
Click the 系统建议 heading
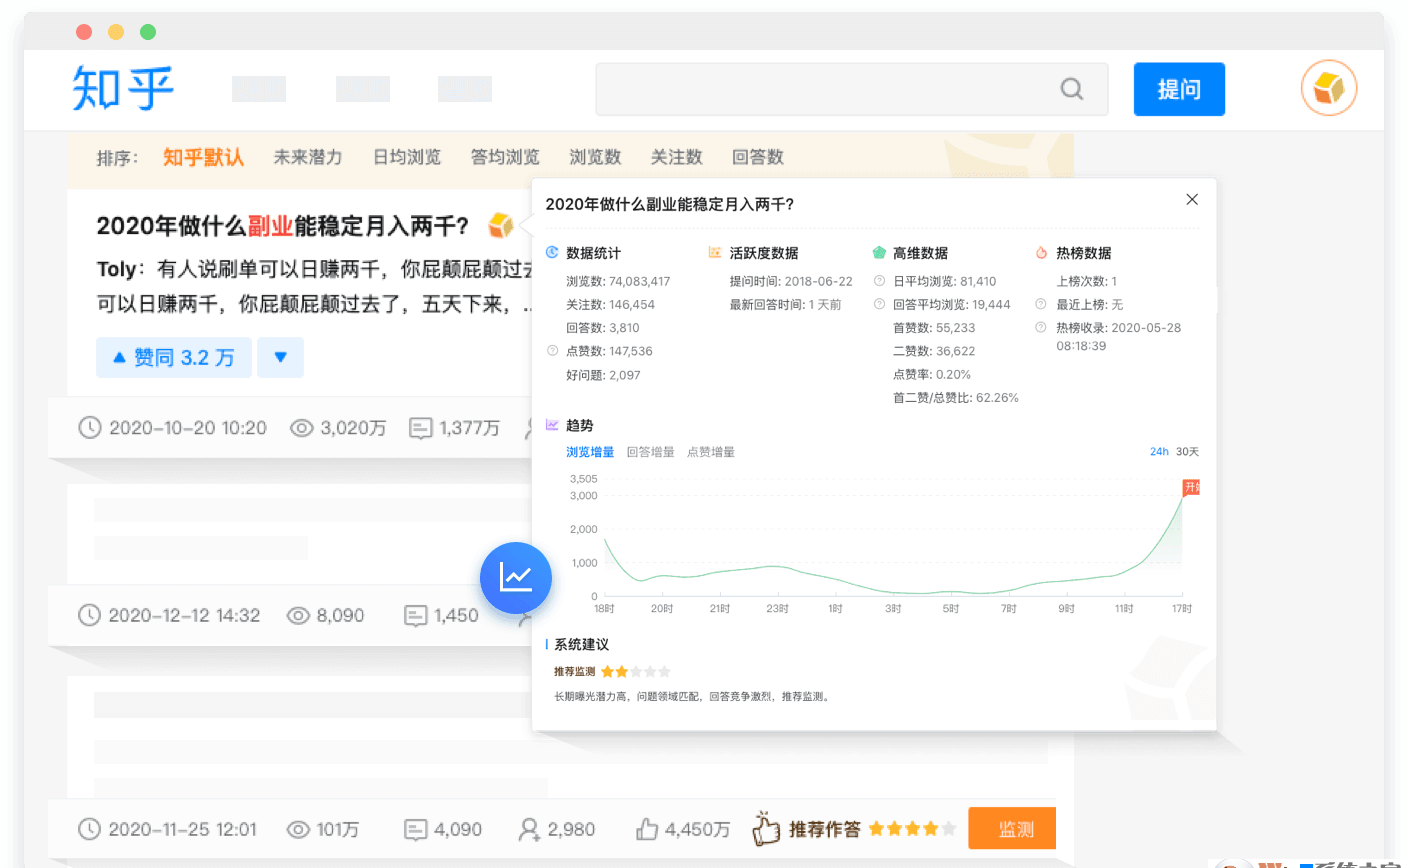pyautogui.click(x=581, y=644)
